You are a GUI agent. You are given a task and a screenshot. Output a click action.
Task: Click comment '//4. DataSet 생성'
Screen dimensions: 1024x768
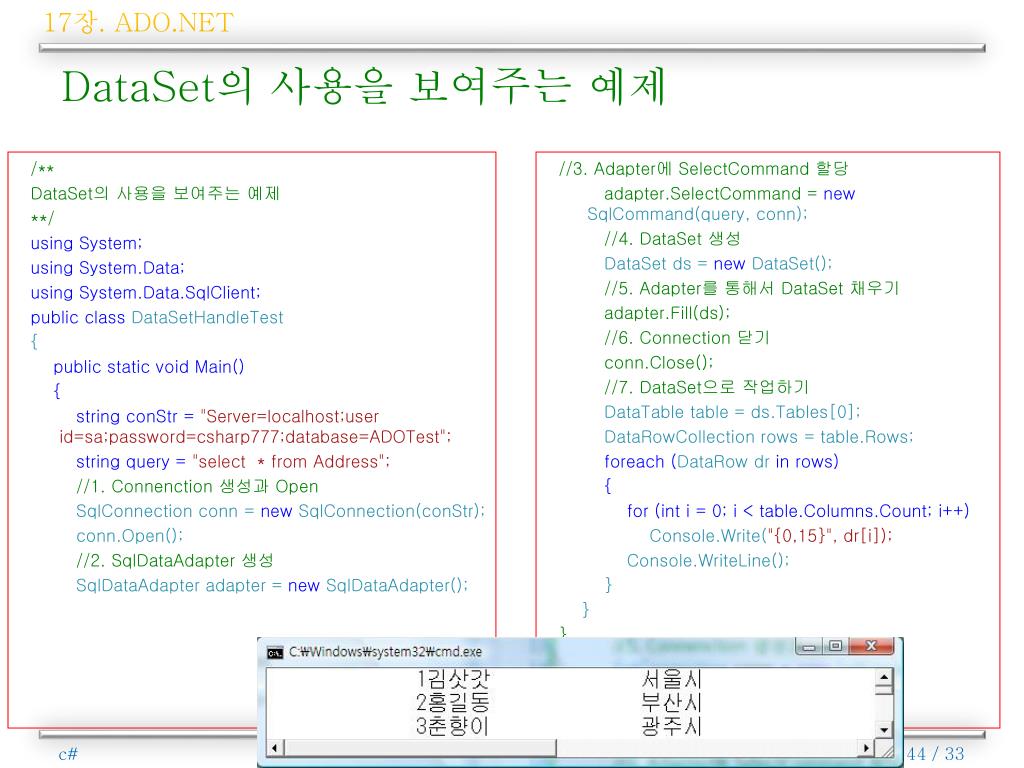672,239
